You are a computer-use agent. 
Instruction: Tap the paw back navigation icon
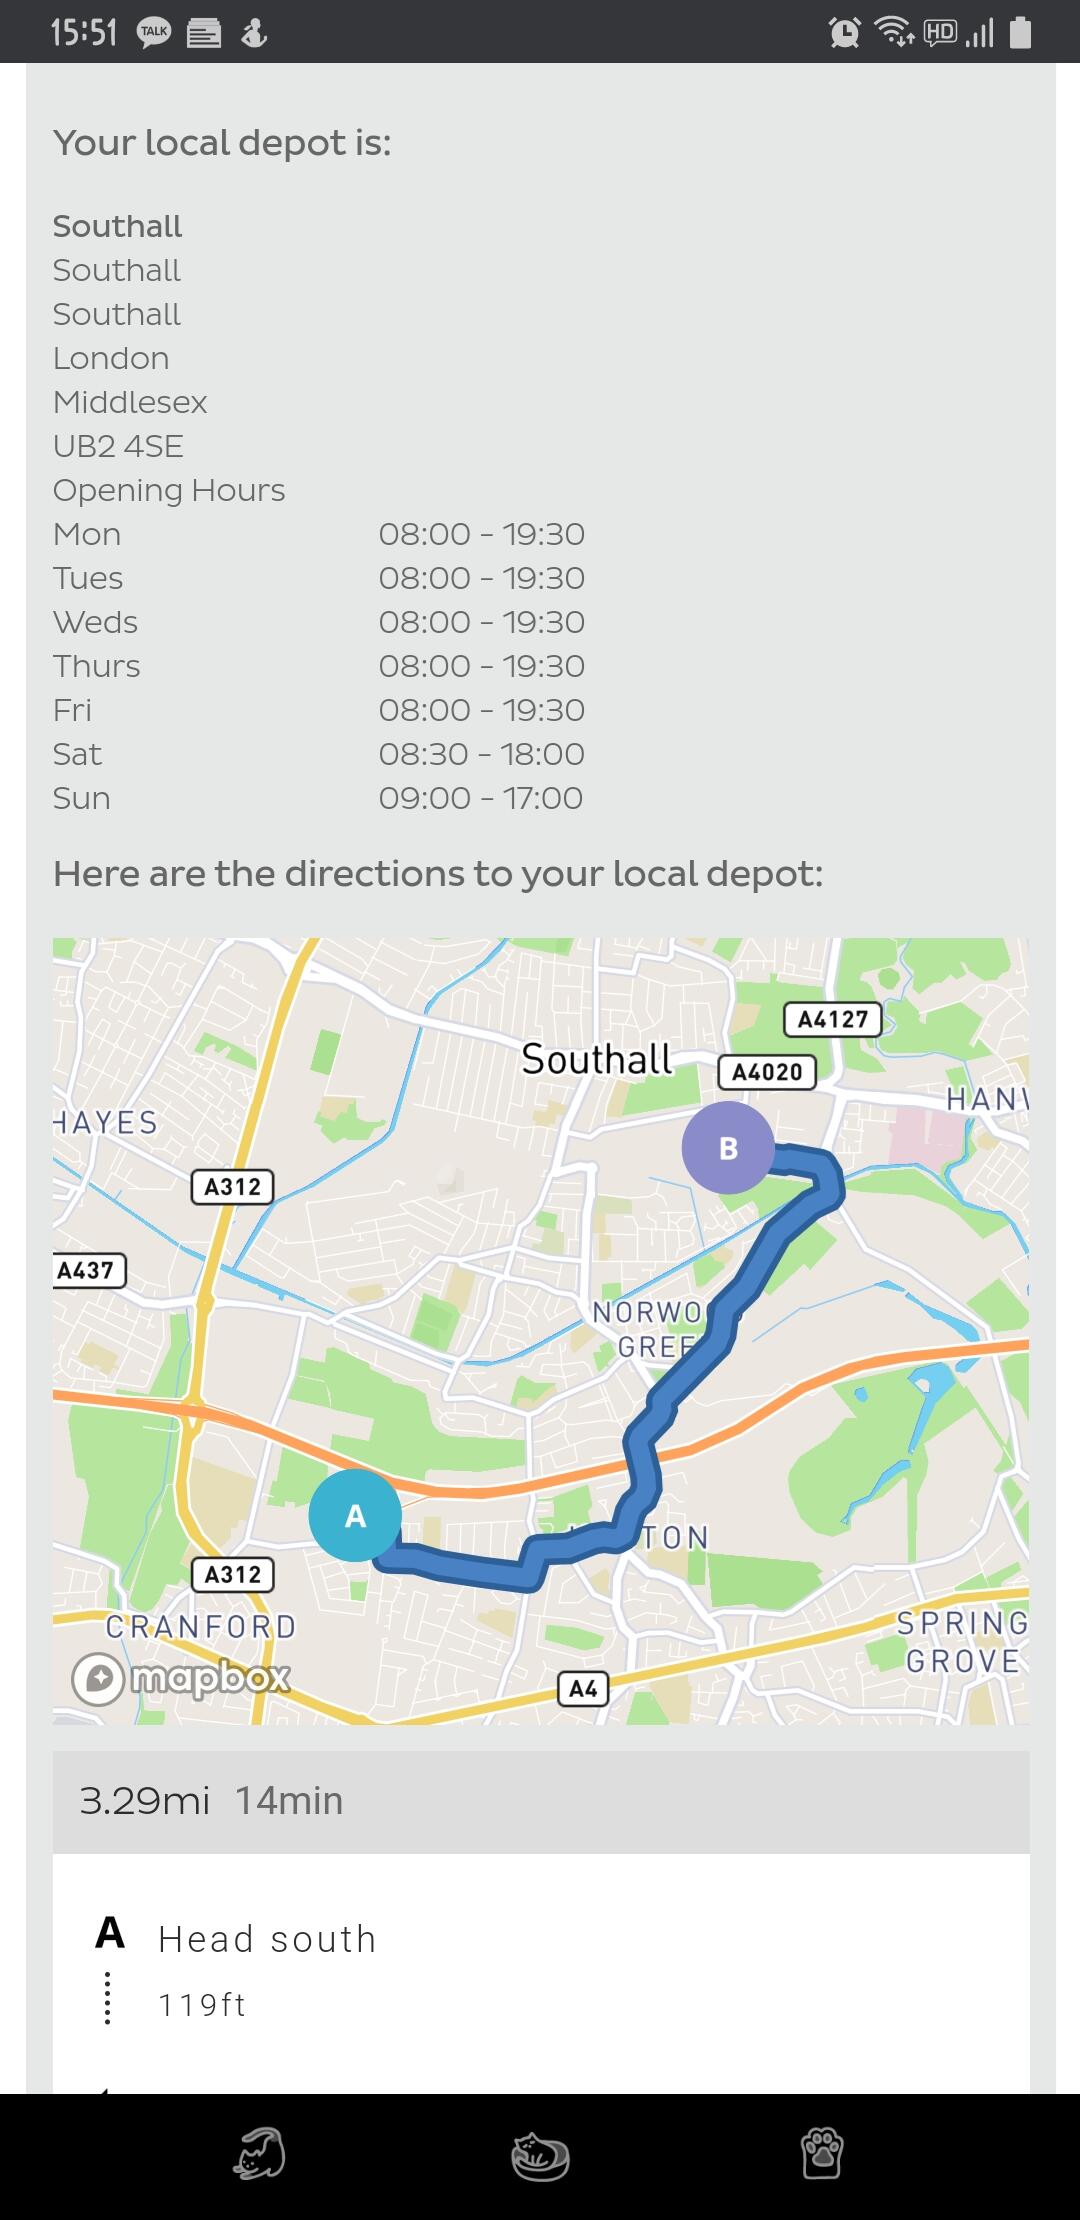822,2154
